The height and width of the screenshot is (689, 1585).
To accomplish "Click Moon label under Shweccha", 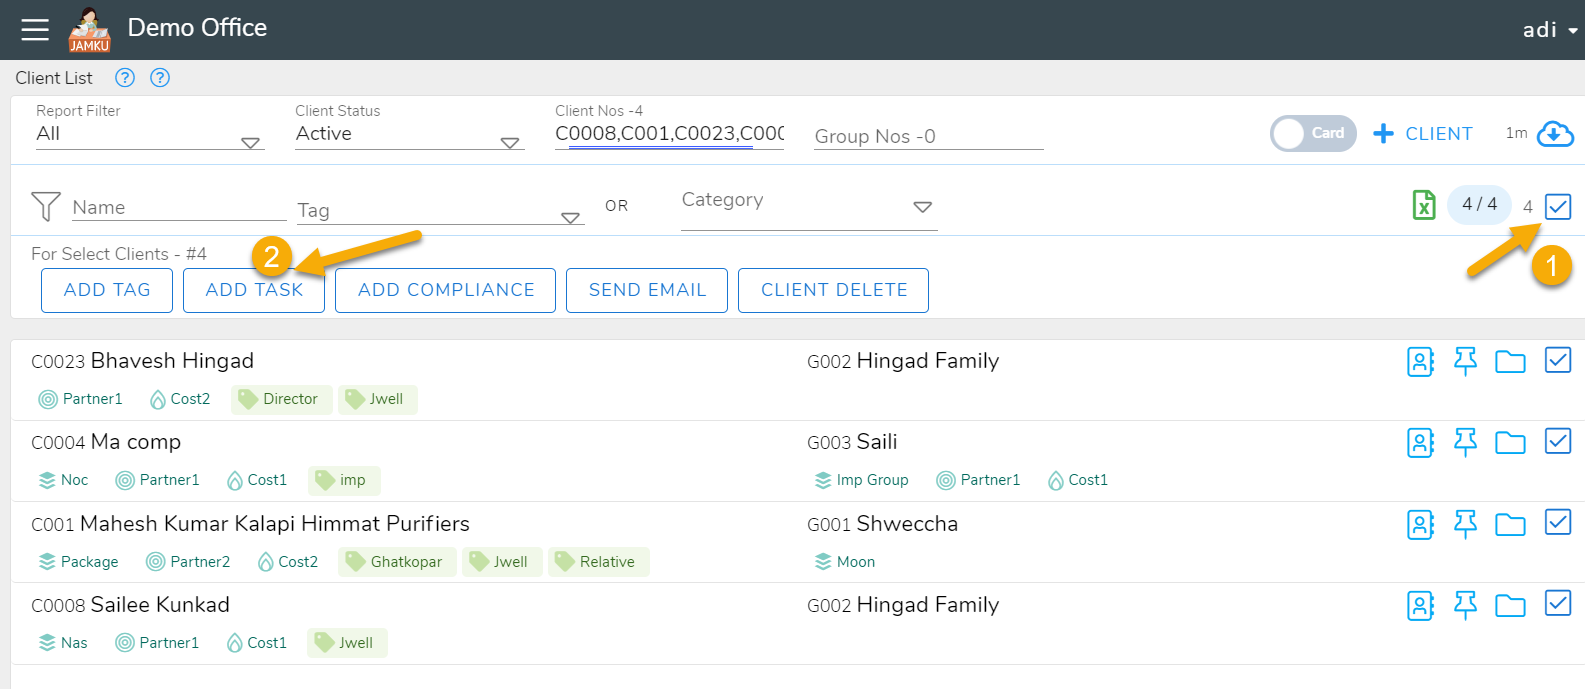I will coord(845,562).
